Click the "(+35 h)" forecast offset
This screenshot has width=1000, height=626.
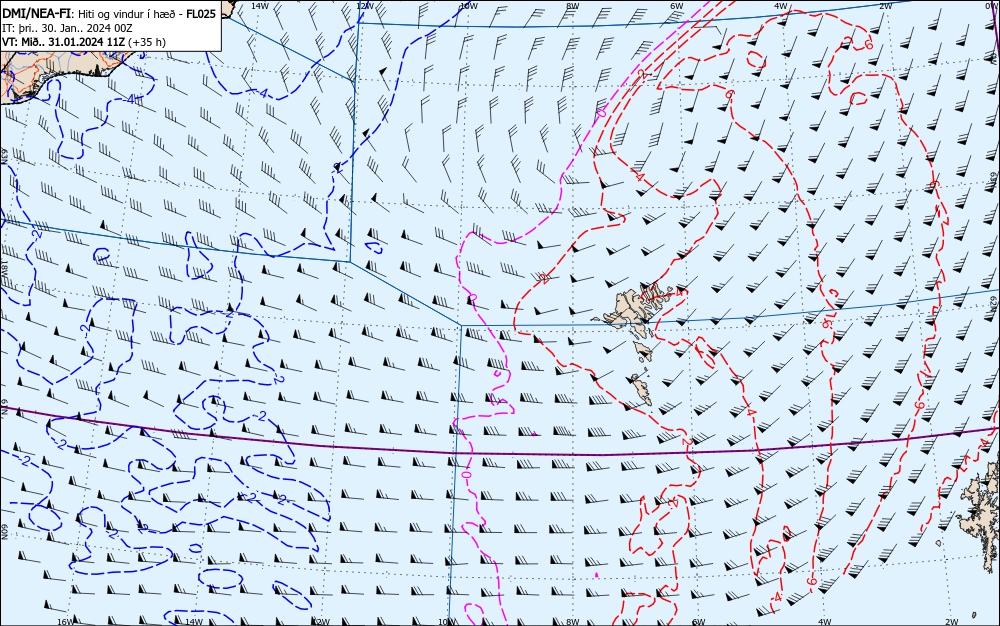pos(147,42)
